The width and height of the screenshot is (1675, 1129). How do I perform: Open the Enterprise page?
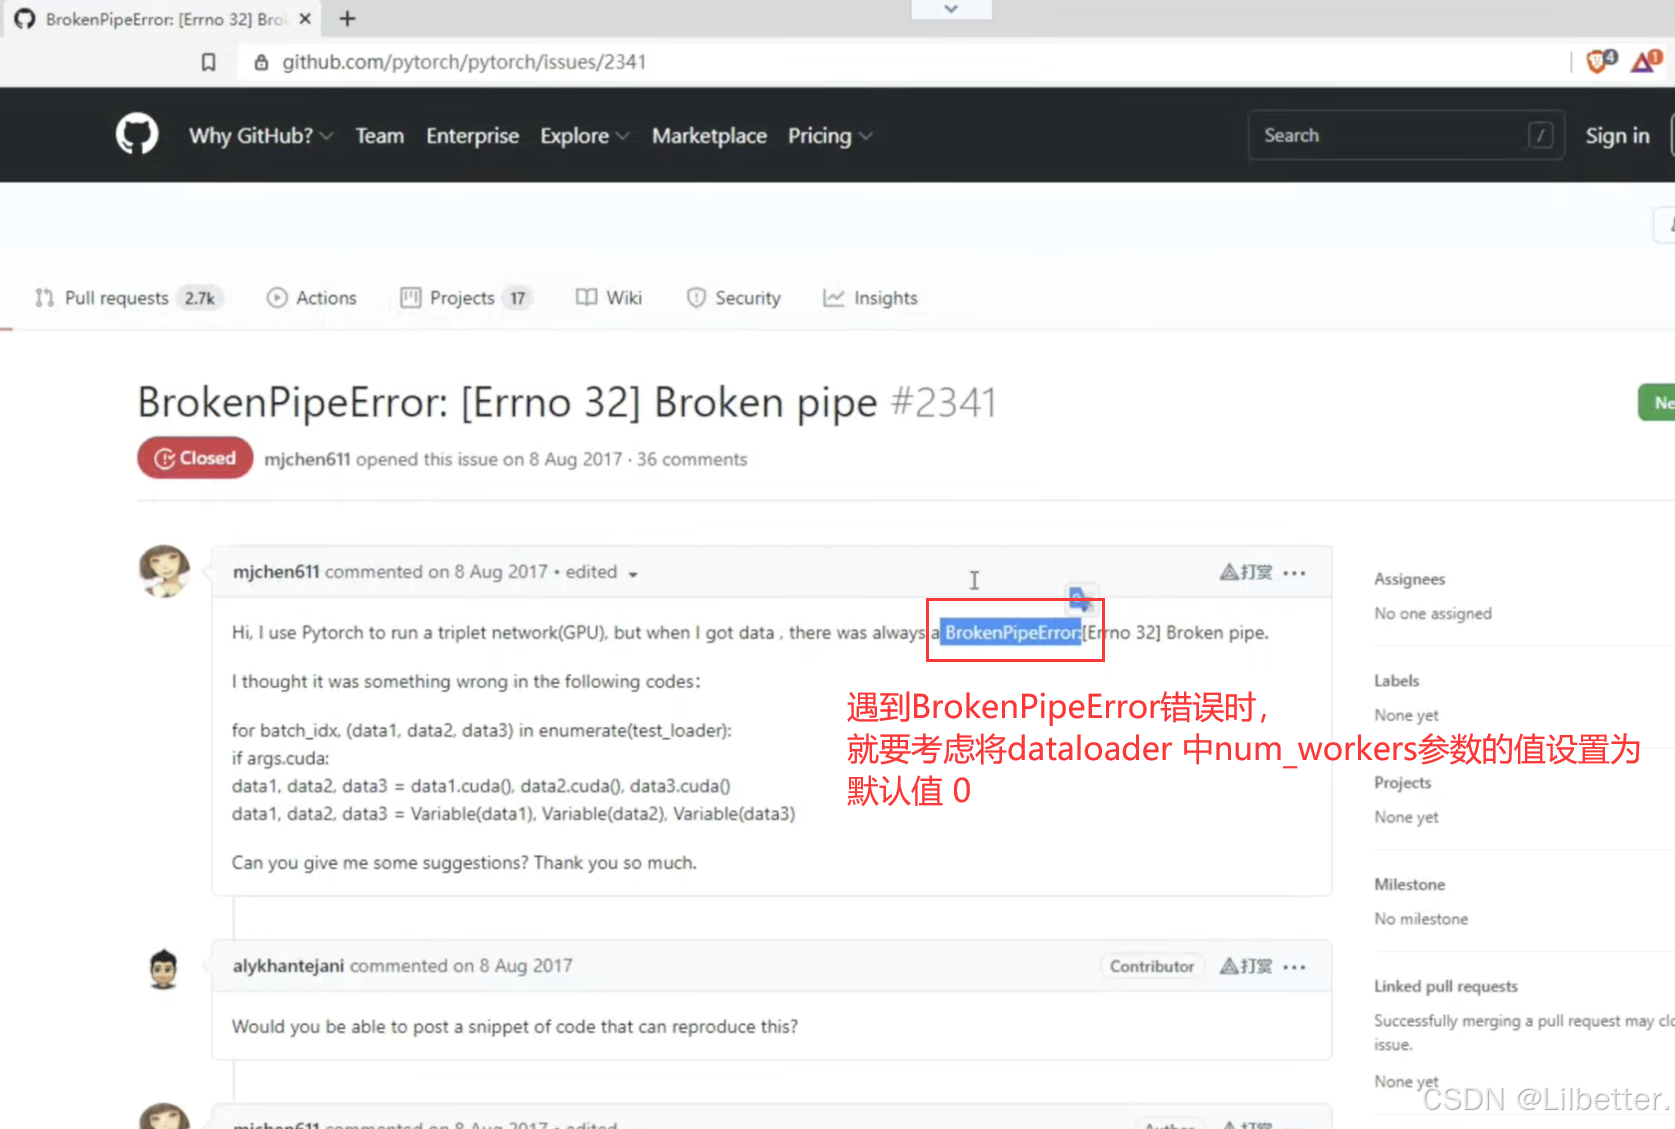tap(472, 136)
